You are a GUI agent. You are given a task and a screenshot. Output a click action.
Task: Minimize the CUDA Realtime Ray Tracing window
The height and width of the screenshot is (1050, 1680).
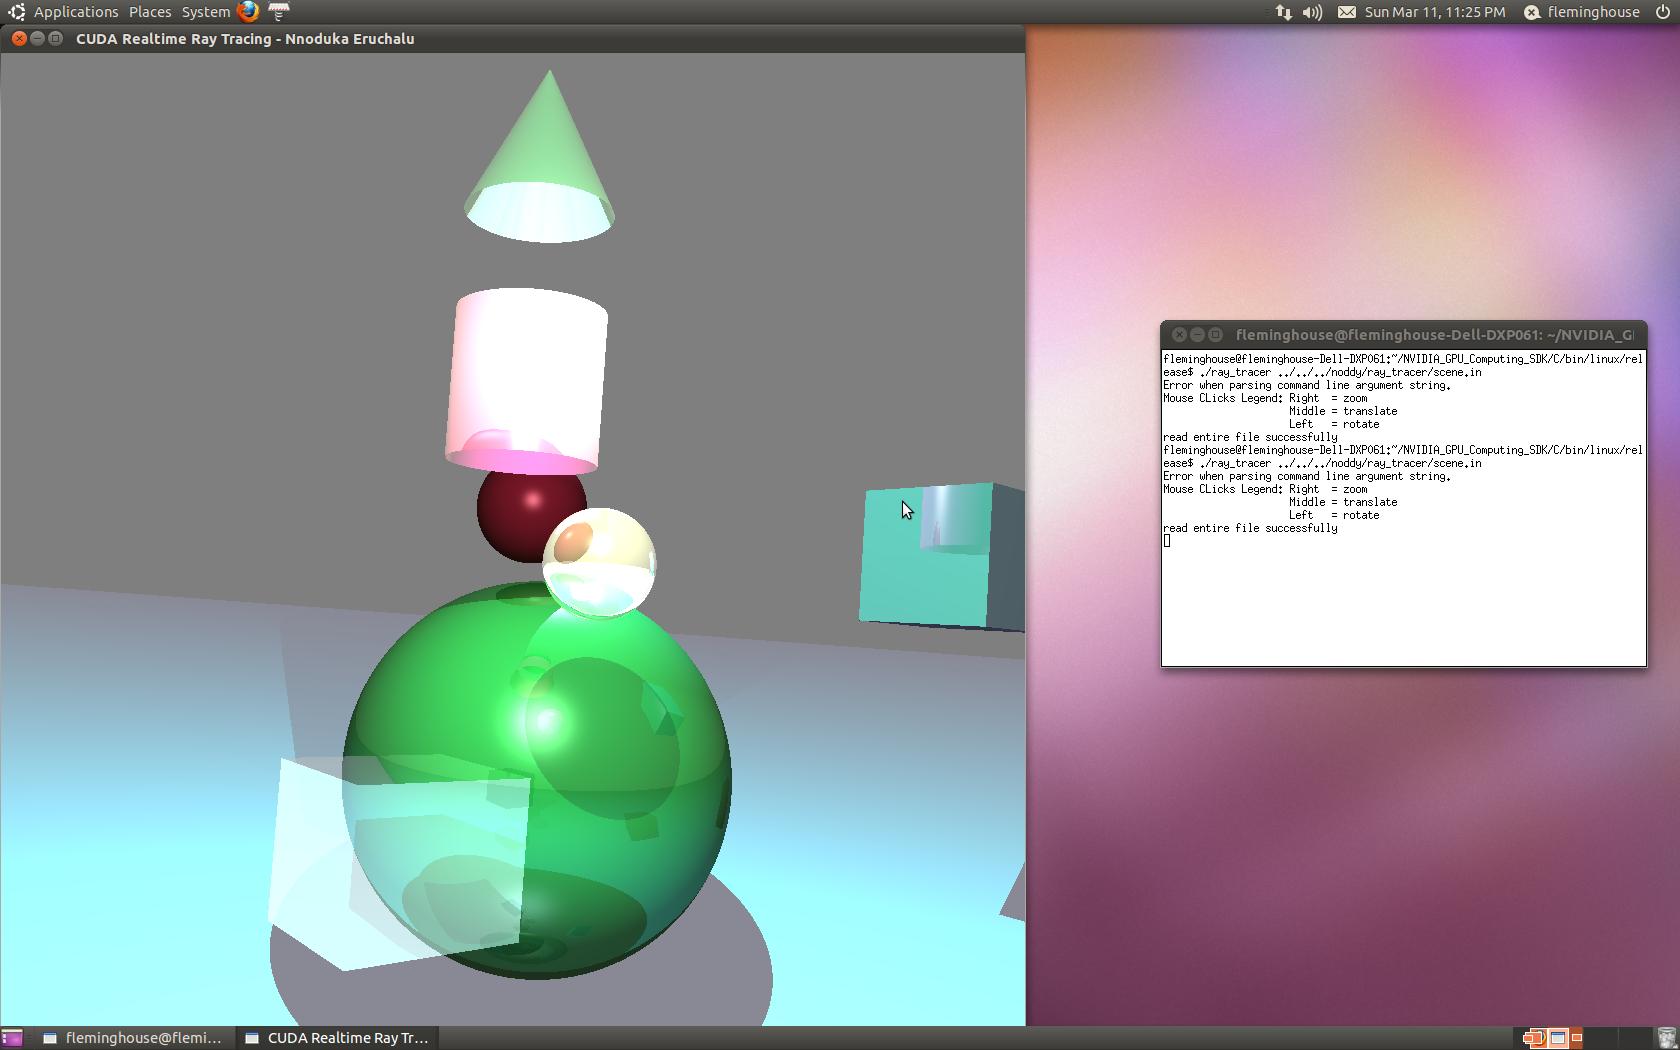37,38
